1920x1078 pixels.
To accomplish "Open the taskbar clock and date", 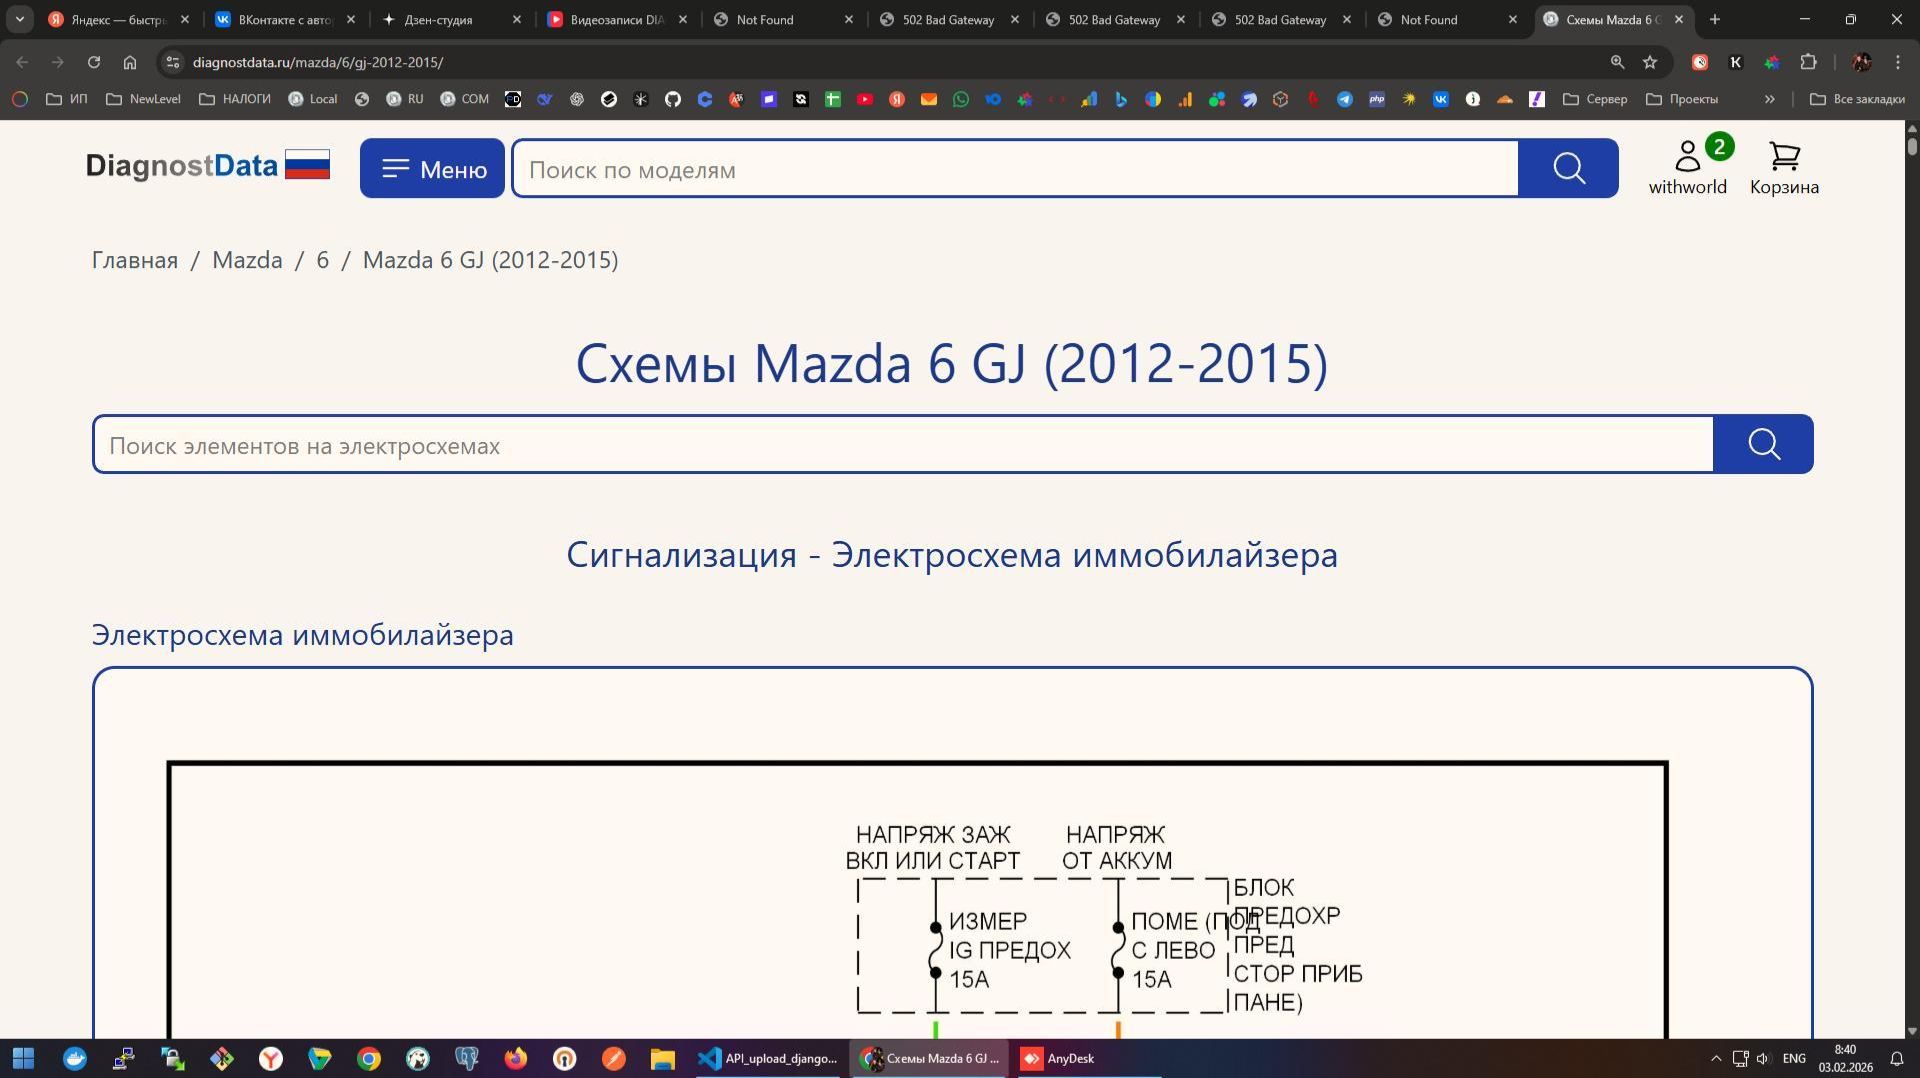I will click(1846, 1058).
